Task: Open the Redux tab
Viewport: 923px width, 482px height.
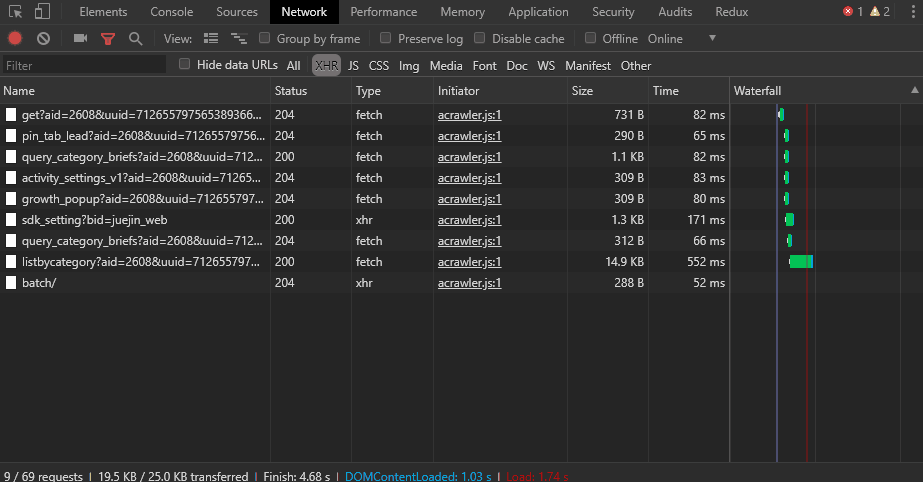Action: [x=732, y=12]
